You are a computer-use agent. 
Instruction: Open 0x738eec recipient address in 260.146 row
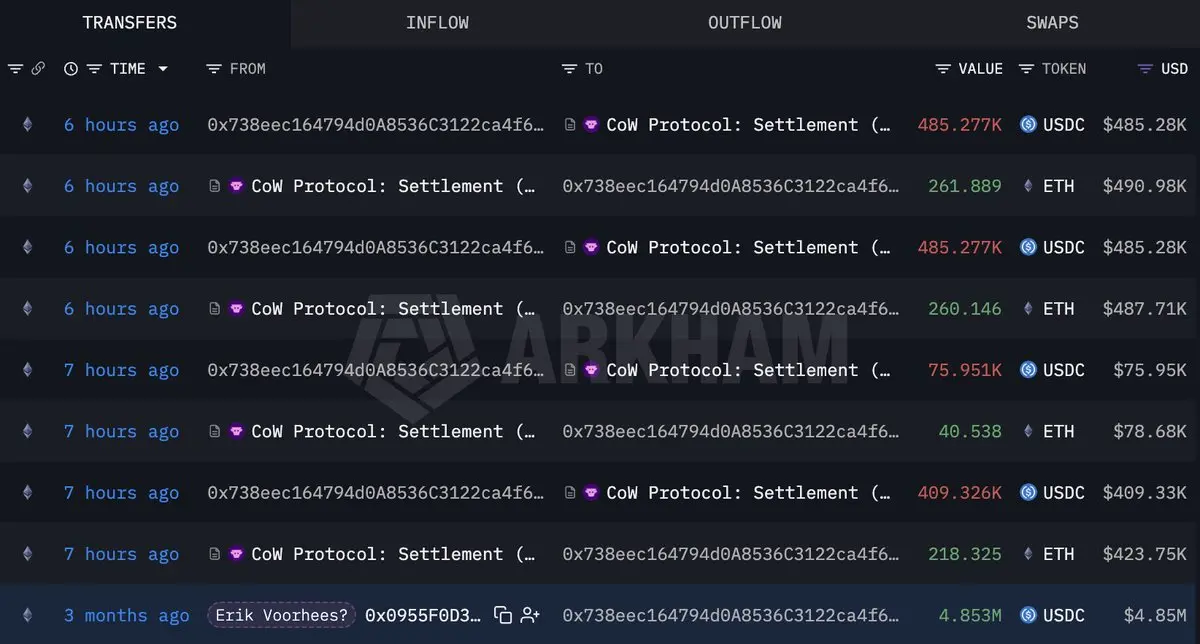[731, 309]
